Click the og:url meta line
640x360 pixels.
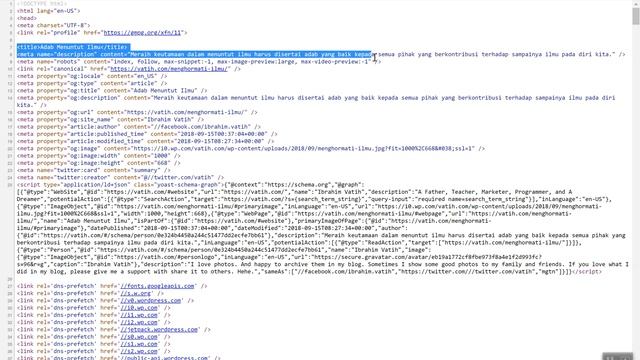[x=137, y=112]
